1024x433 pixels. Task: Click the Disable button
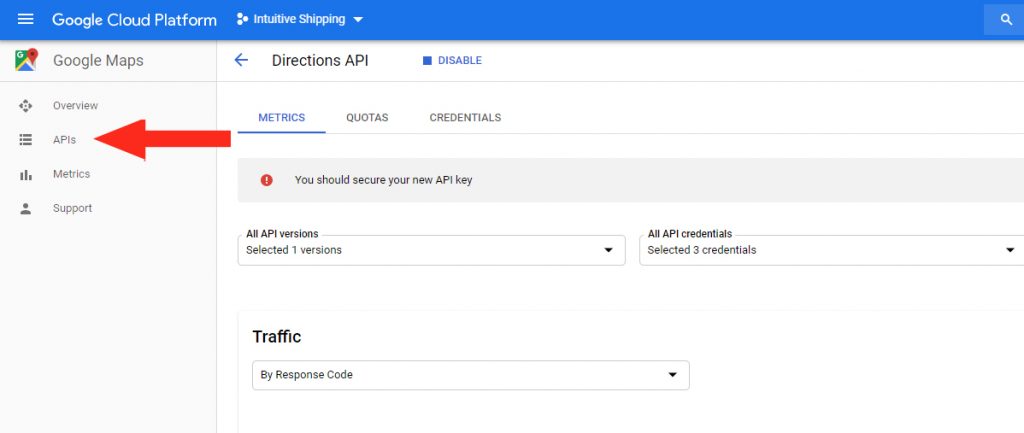pos(453,60)
